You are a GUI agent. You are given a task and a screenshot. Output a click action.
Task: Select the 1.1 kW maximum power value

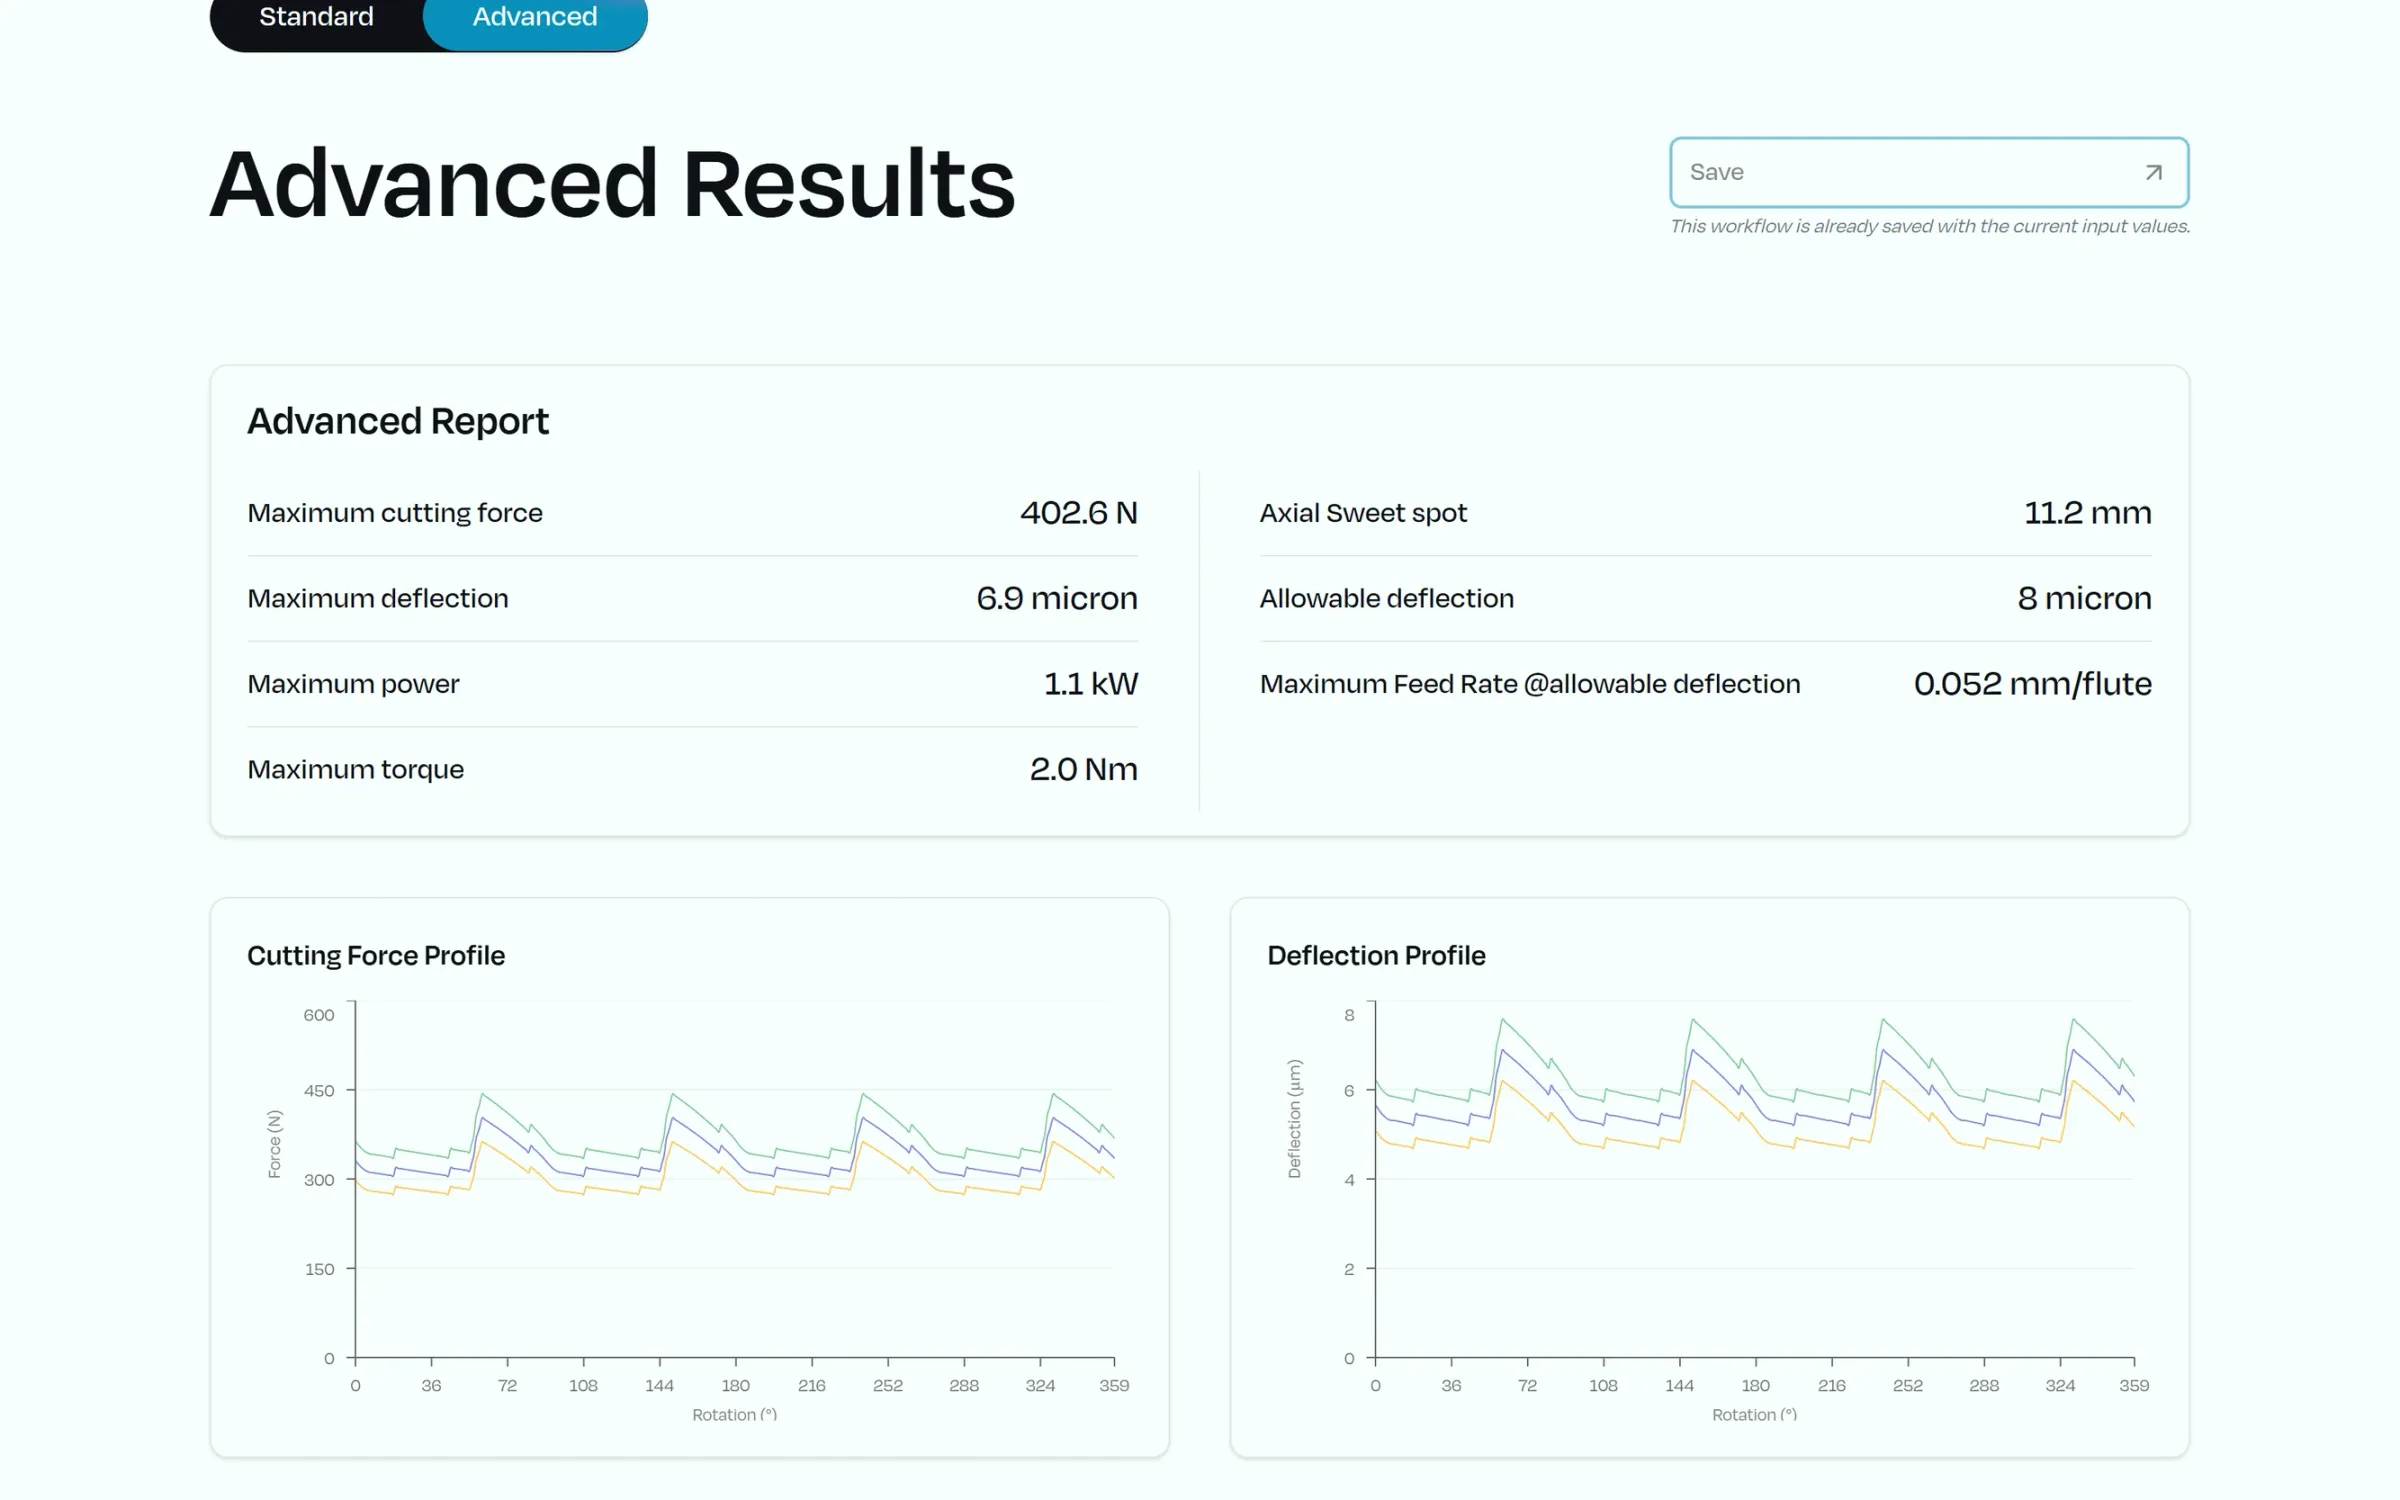[1091, 684]
